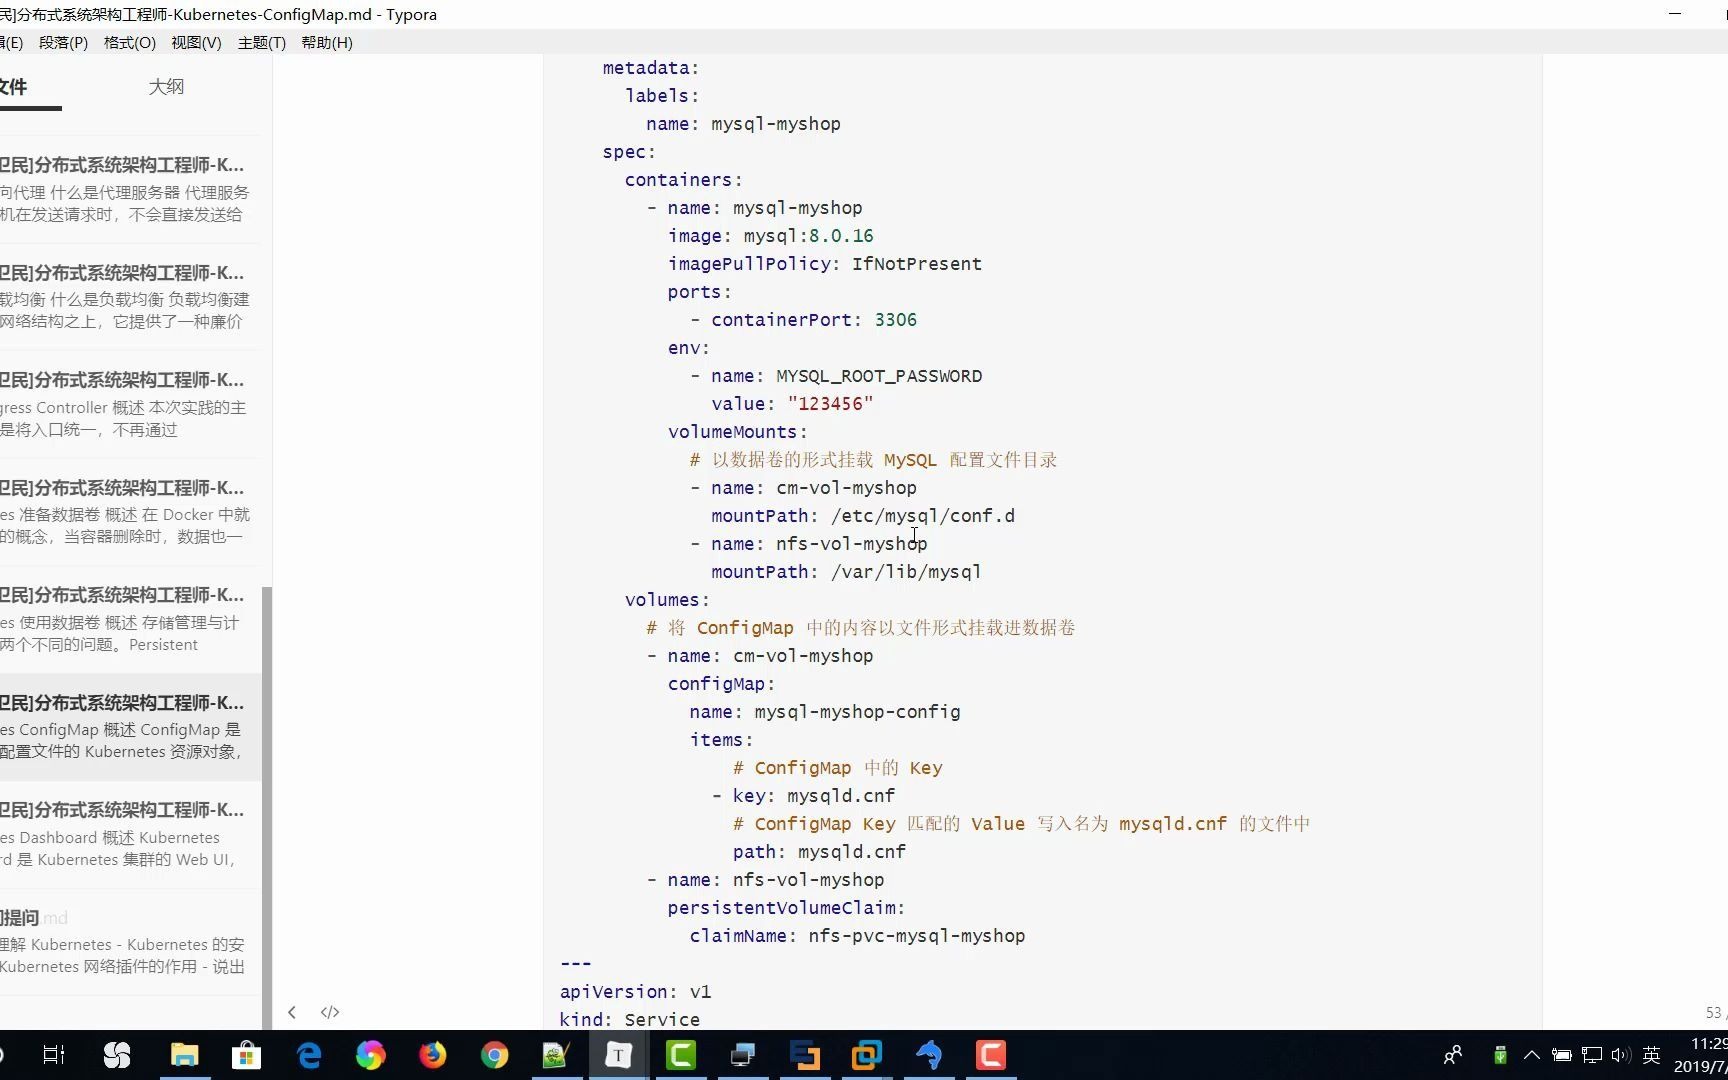This screenshot has height=1080, width=1728.
Task: Open the overlapping blue-orange squares app on taskbar
Action: (x=867, y=1055)
